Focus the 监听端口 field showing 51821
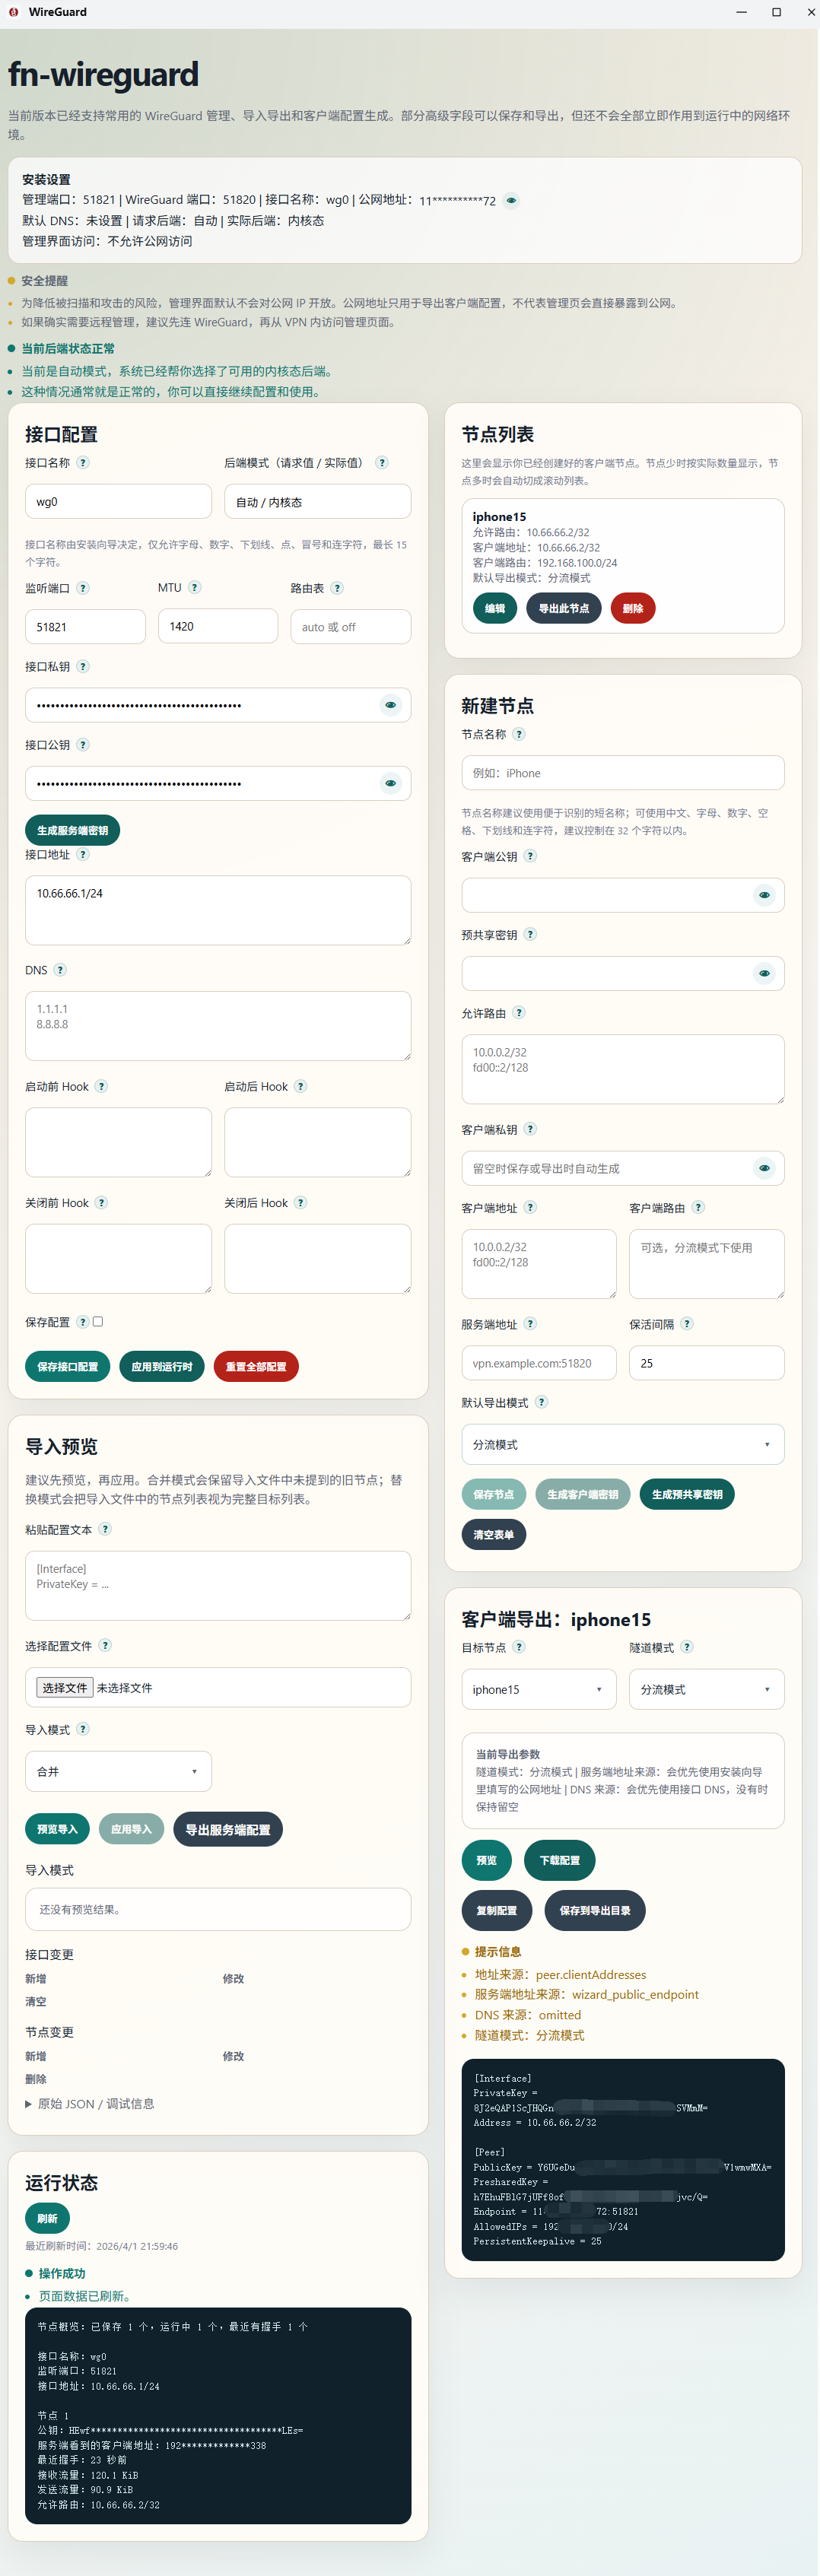Viewport: 820px width, 2576px height. (85, 627)
